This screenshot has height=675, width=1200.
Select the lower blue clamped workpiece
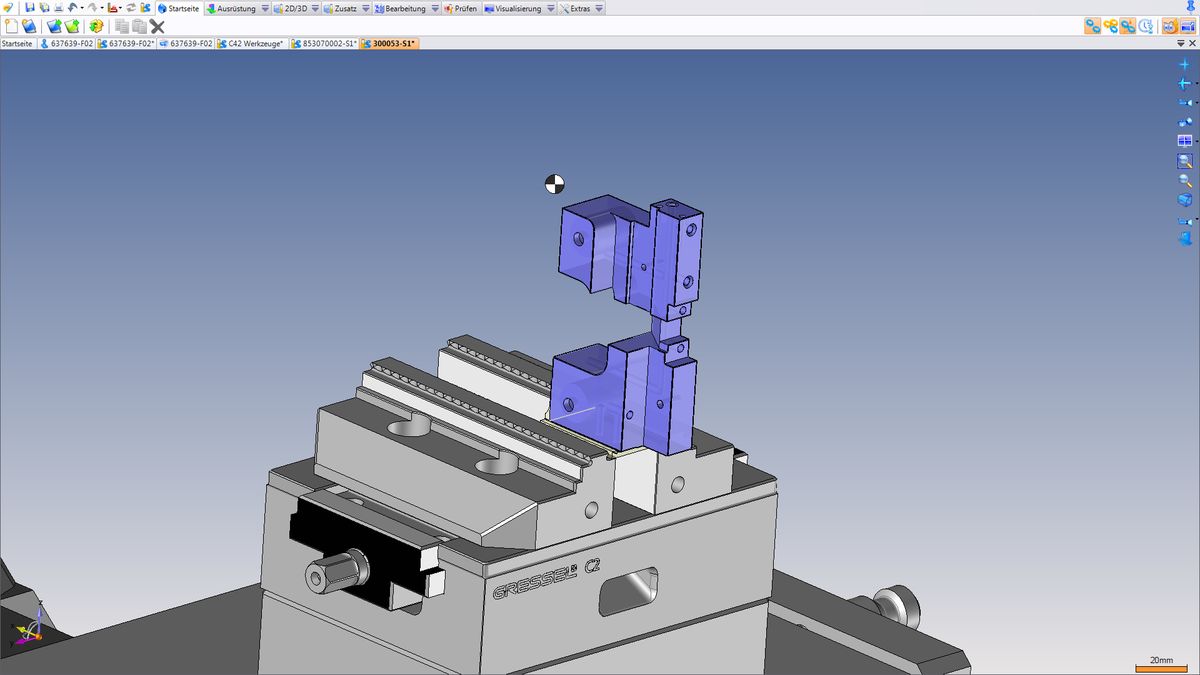click(x=625, y=395)
